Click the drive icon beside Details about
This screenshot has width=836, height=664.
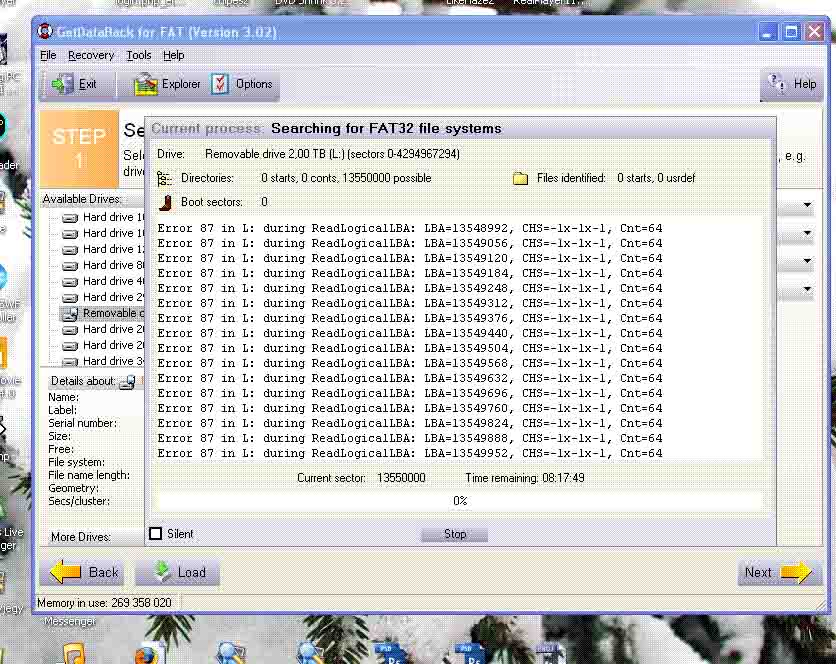127,382
